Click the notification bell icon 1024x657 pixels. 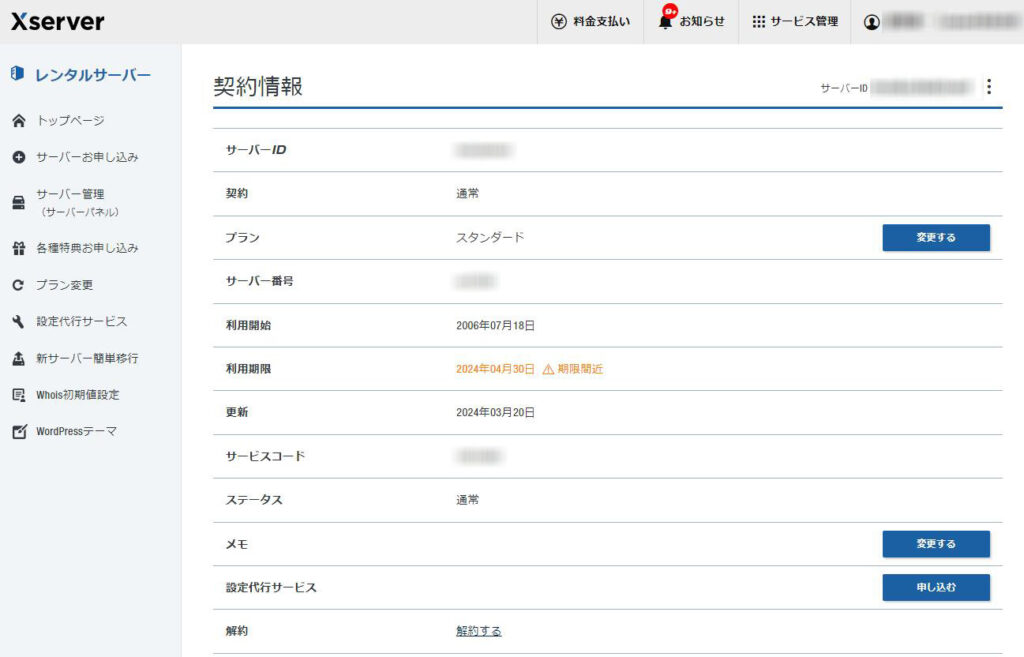pyautogui.click(x=666, y=21)
